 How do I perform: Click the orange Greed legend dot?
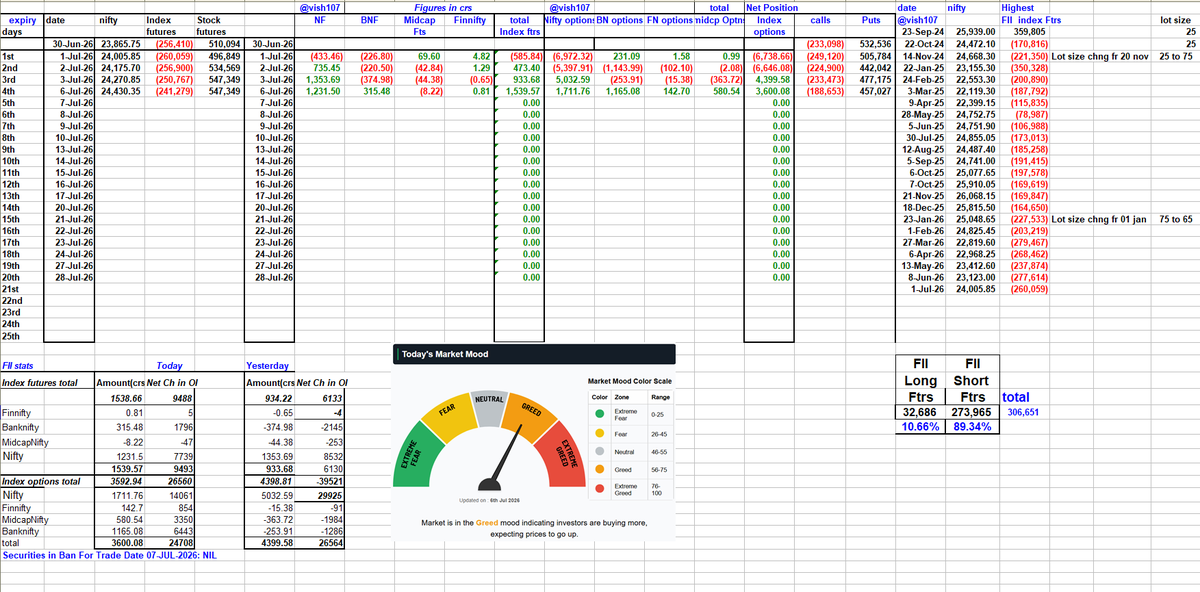598,469
